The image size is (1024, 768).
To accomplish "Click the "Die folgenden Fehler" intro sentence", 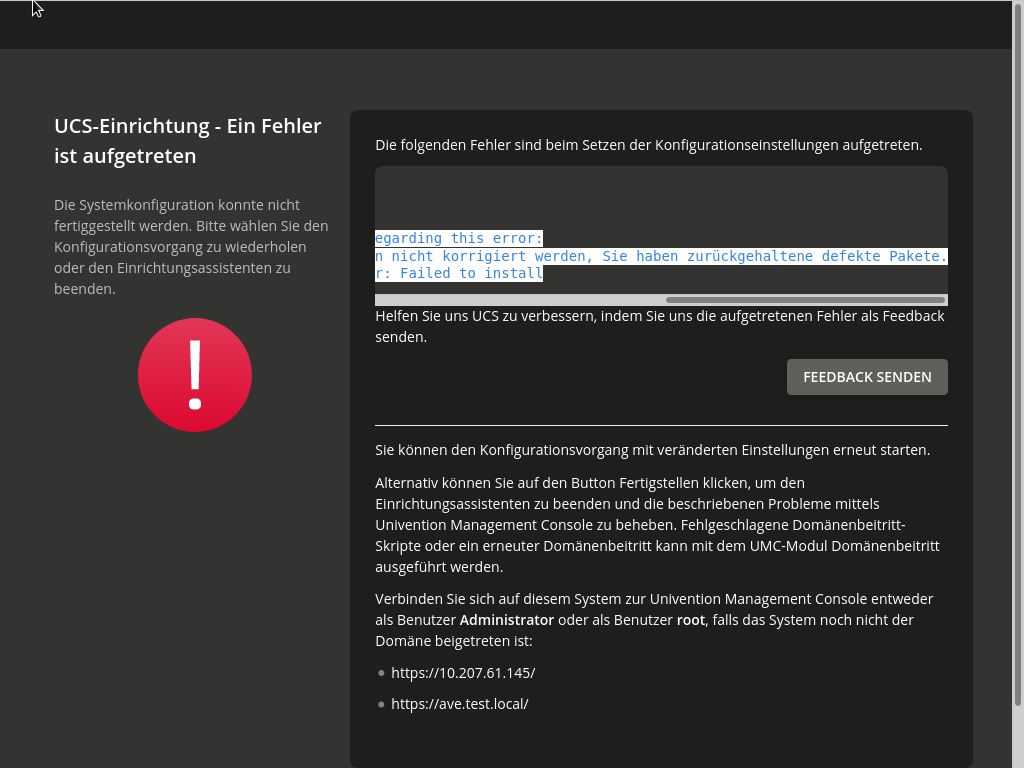I will (x=648, y=145).
